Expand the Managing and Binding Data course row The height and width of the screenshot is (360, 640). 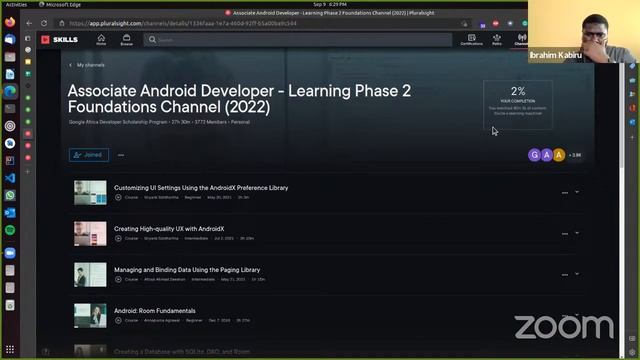pyautogui.click(x=577, y=274)
